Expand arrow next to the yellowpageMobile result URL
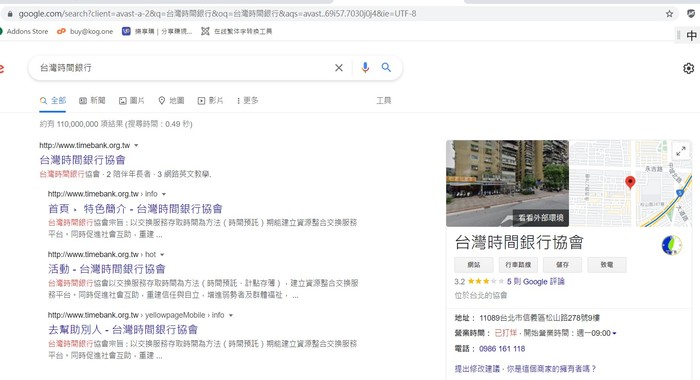This screenshot has height=380, width=700. (x=231, y=315)
